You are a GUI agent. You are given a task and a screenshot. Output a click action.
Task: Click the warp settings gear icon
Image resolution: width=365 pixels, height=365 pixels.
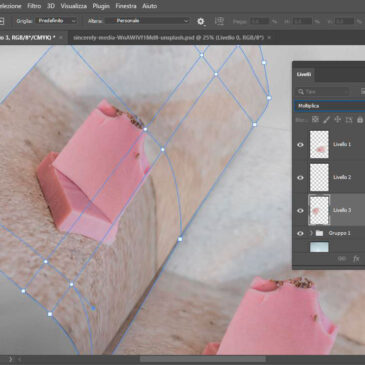pos(200,21)
